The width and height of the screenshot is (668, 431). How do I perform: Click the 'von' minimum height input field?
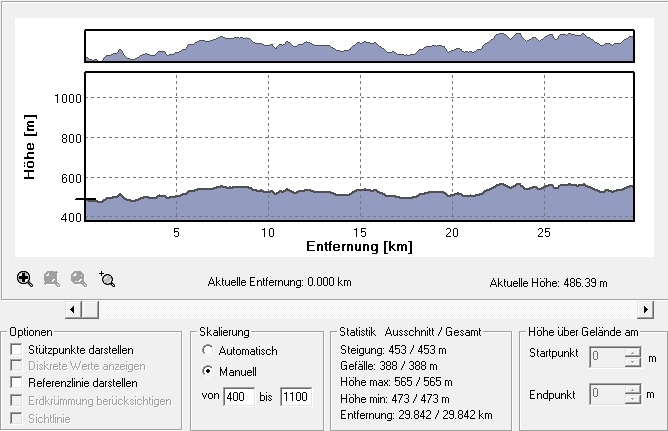coord(239,397)
